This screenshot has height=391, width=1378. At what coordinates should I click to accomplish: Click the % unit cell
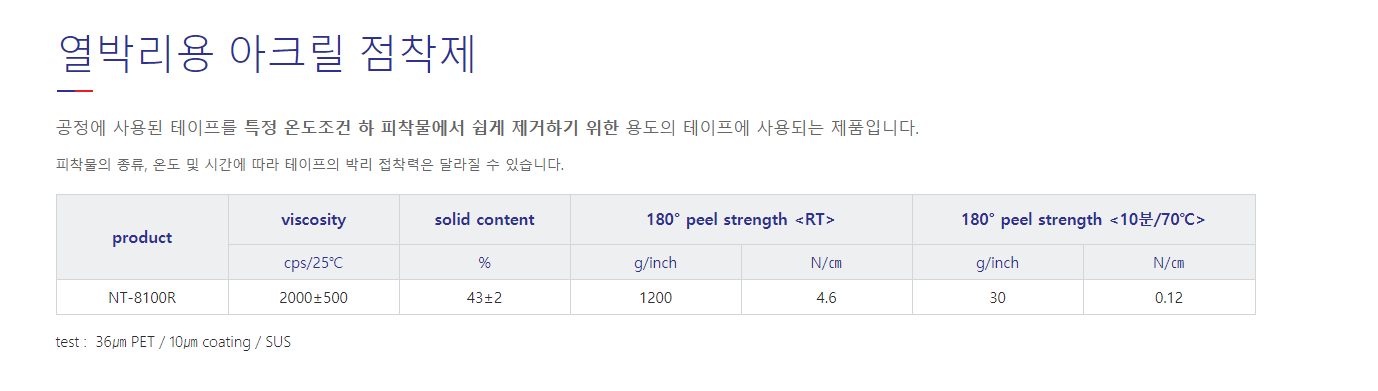click(x=485, y=262)
